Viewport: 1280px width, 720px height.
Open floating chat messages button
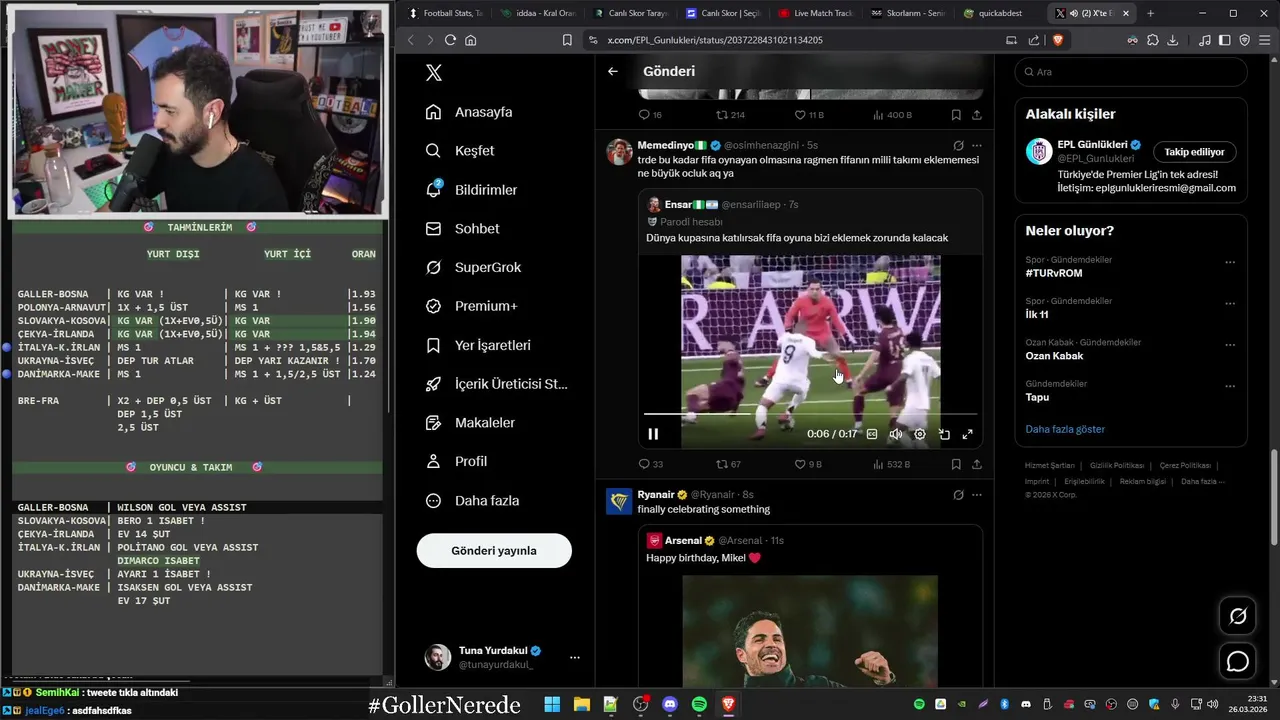pyautogui.click(x=1238, y=662)
